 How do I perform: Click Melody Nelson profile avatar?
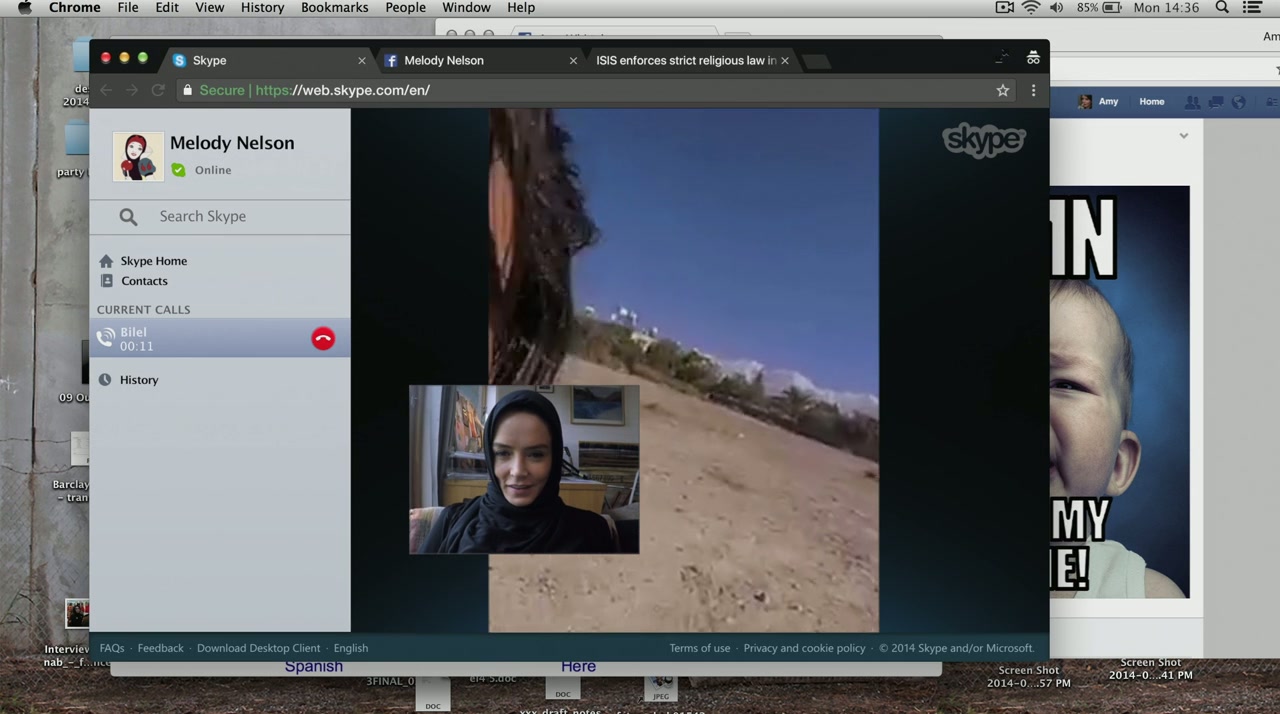[x=137, y=156]
